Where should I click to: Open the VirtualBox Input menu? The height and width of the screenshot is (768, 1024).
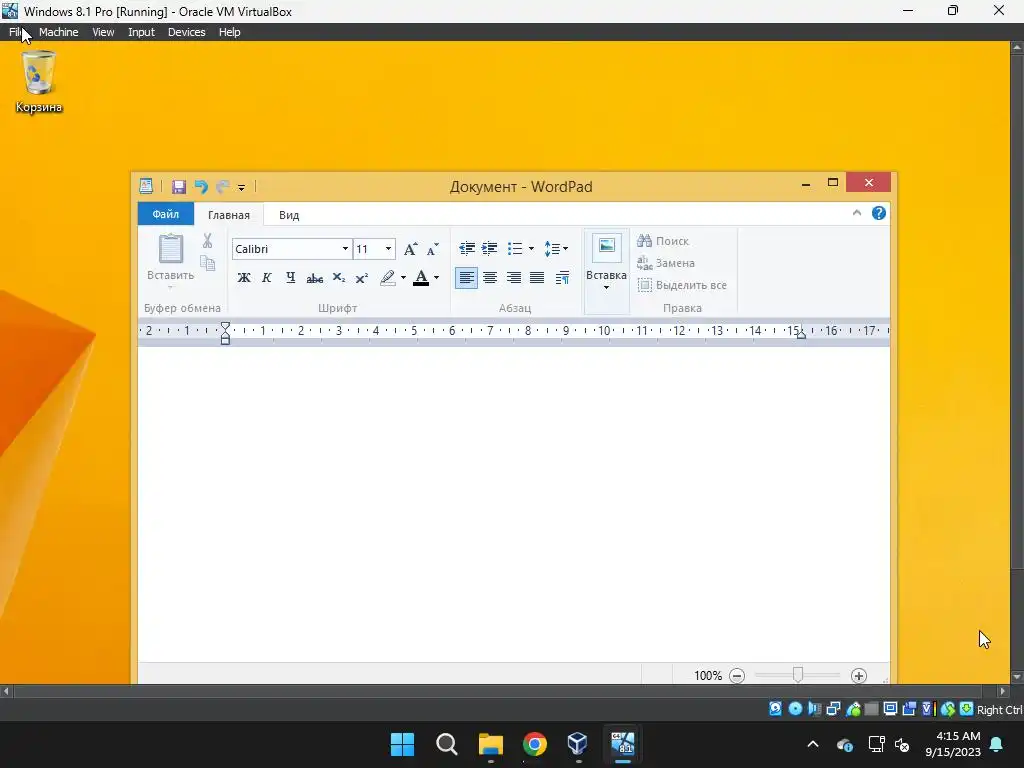[x=141, y=32]
